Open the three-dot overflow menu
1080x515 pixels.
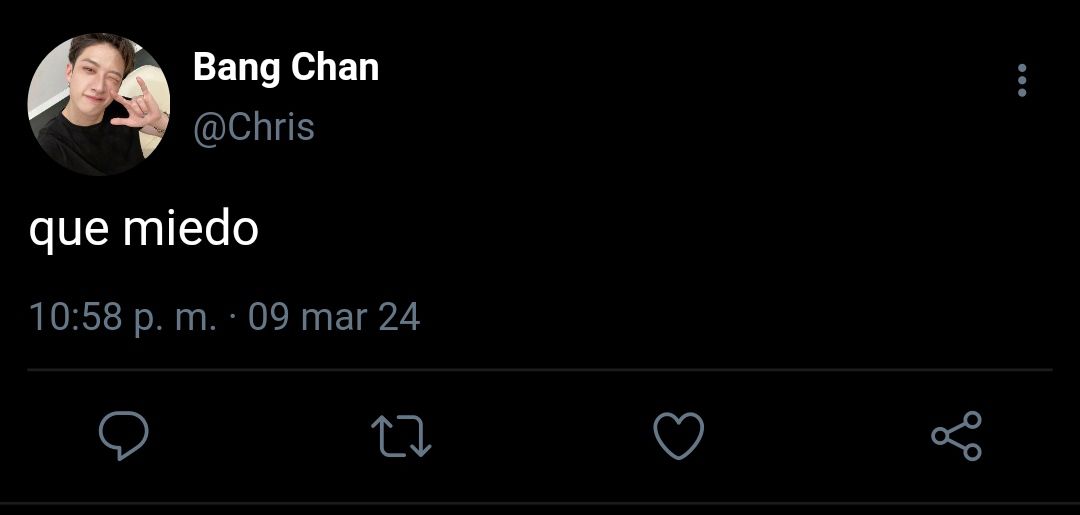1022,81
